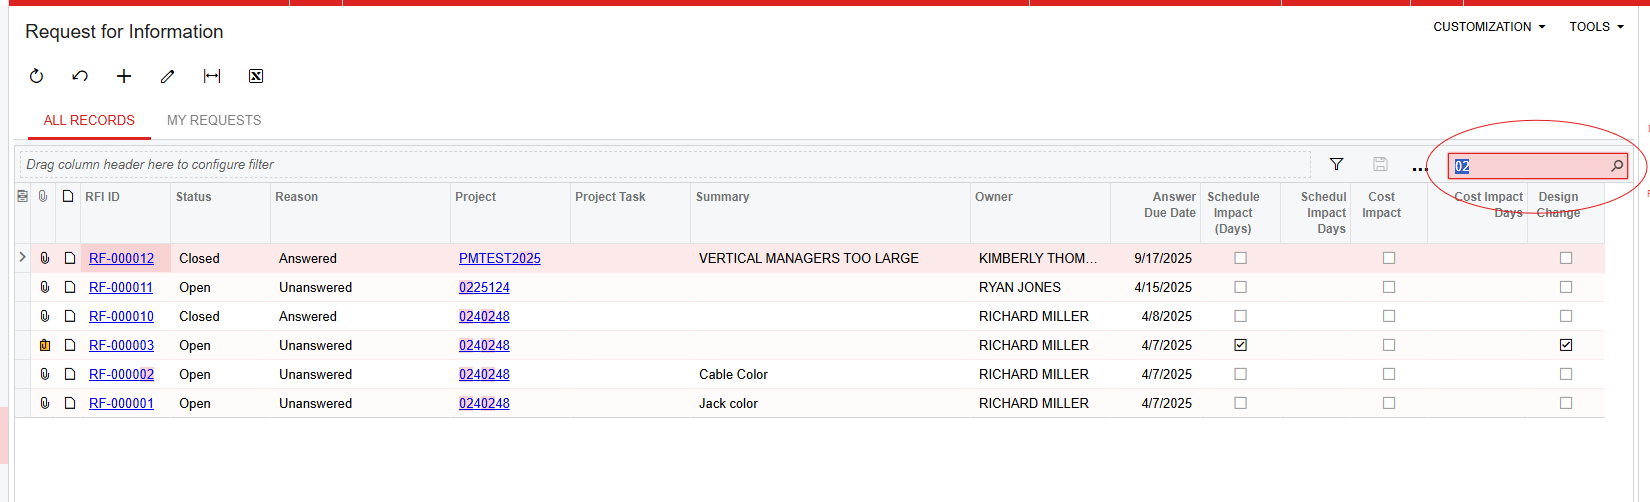Check Design Change box for RF-000012
The image size is (1650, 502).
(x=1566, y=258)
